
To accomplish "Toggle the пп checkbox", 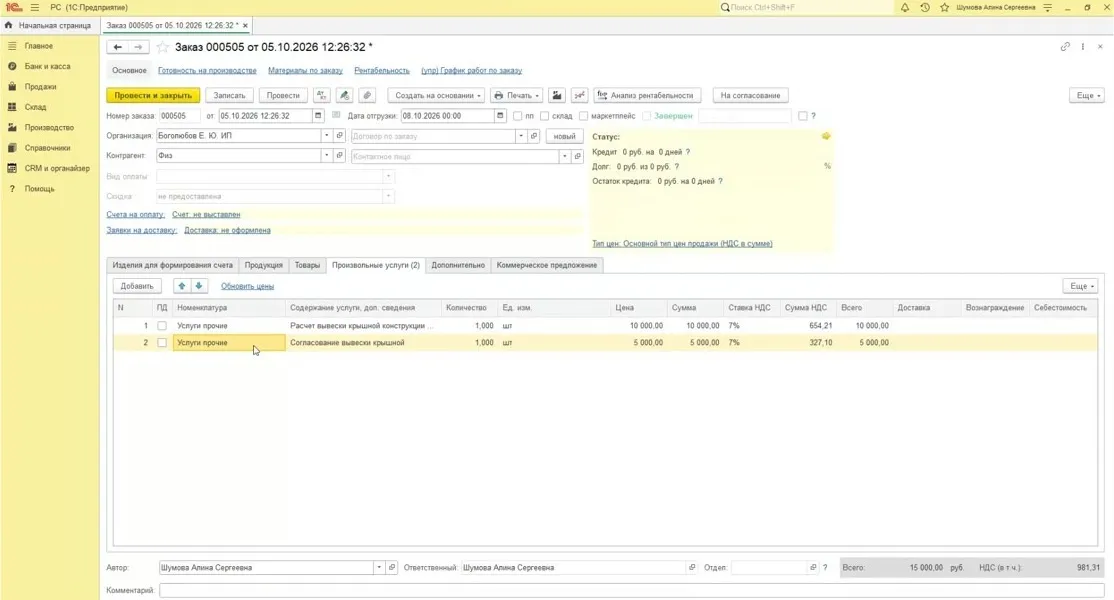I will pos(517,116).
